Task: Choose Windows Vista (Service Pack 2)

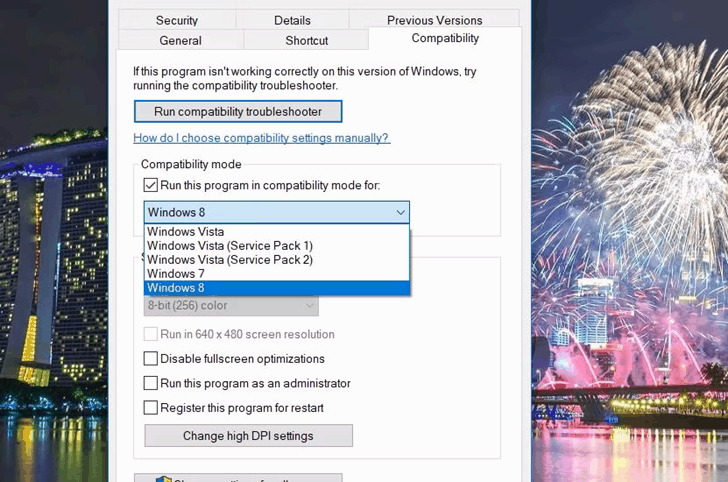Action: (277, 259)
